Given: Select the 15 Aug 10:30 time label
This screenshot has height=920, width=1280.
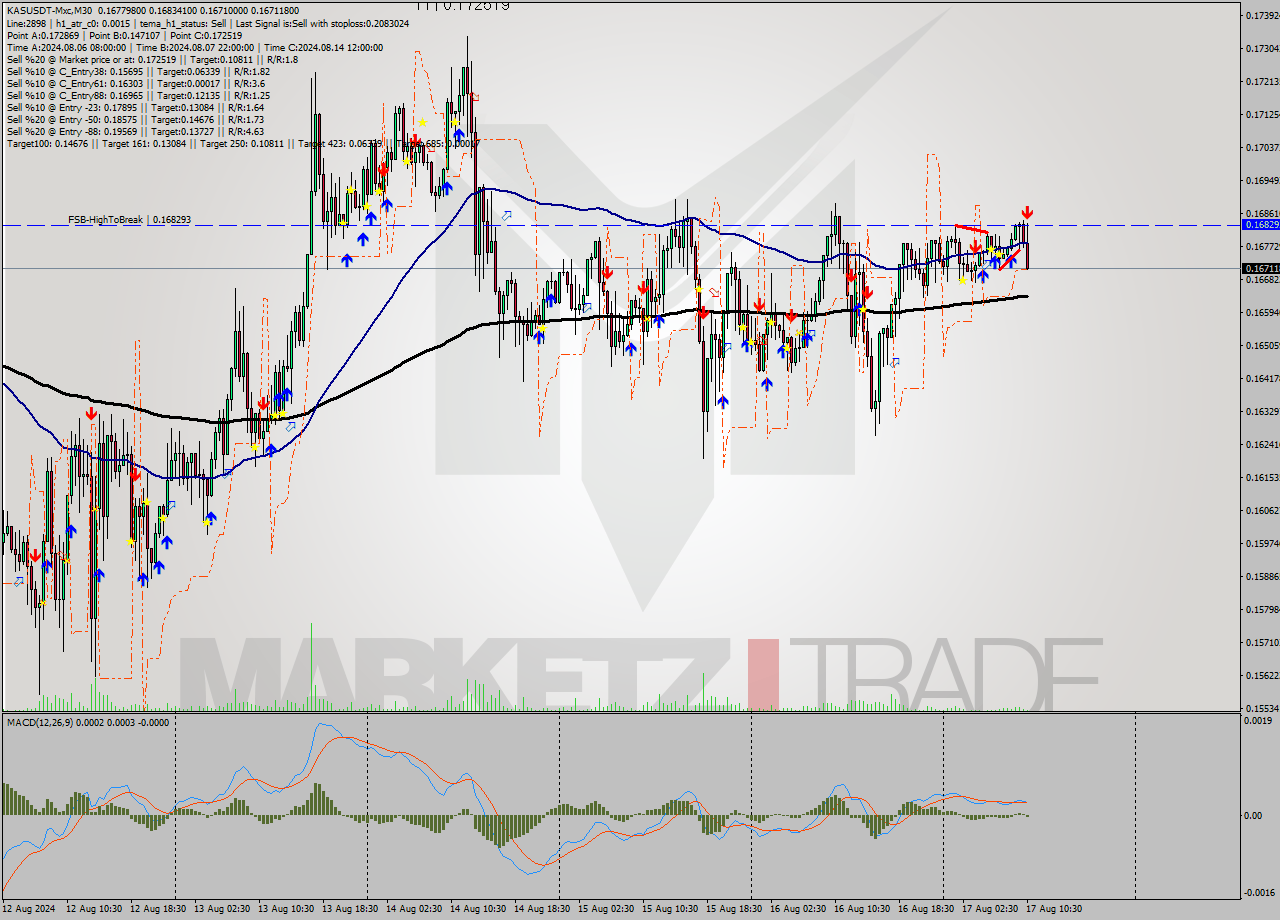Looking at the screenshot, I should point(670,908).
